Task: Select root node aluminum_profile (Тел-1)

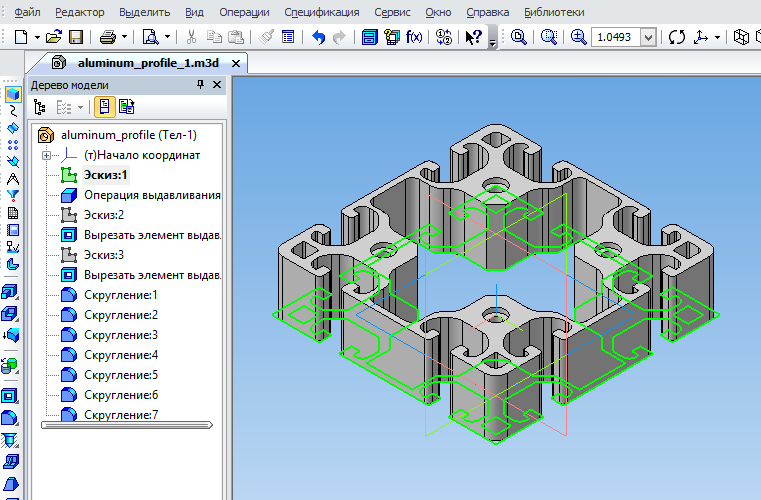Action: (129, 135)
